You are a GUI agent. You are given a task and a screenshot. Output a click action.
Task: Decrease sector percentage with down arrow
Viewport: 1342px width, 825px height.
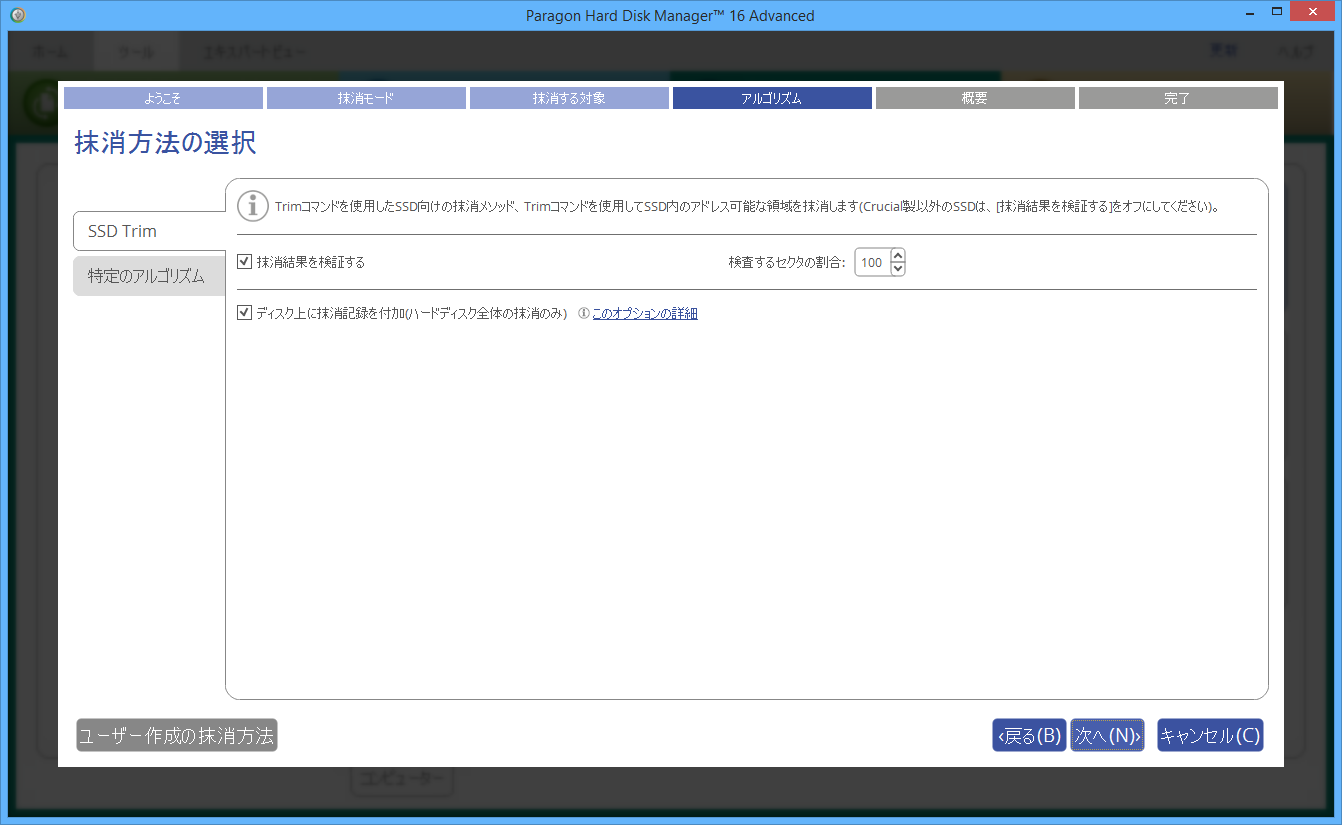[897, 268]
